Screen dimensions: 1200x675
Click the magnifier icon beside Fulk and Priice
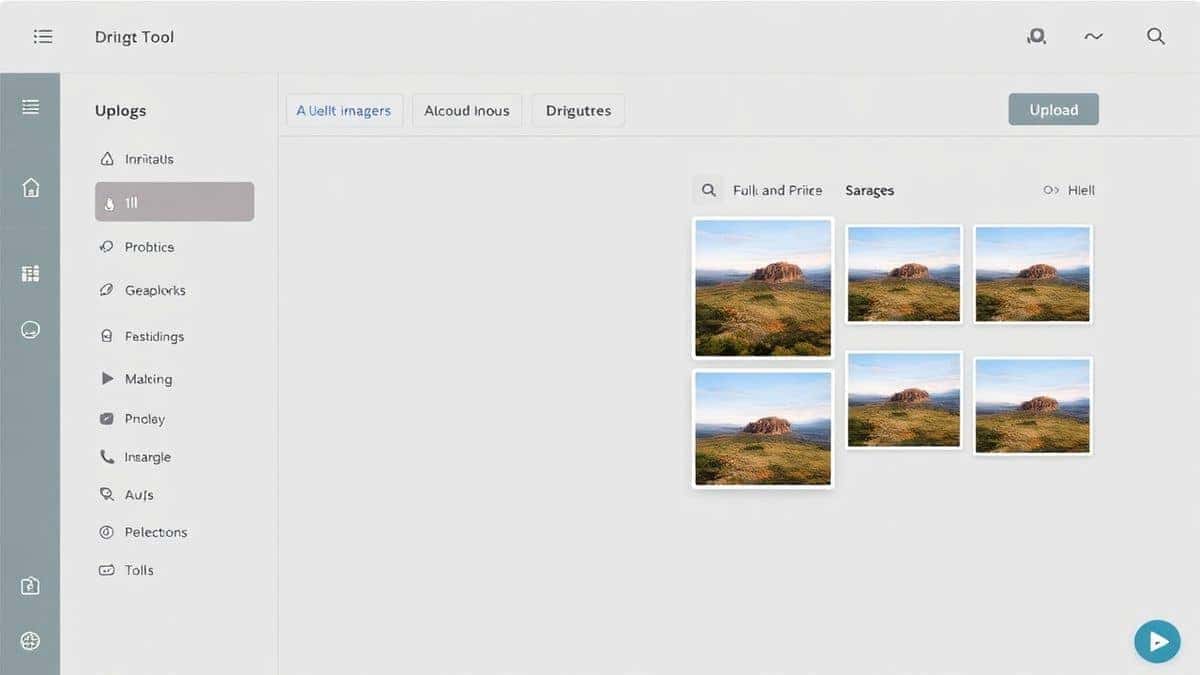pos(708,190)
